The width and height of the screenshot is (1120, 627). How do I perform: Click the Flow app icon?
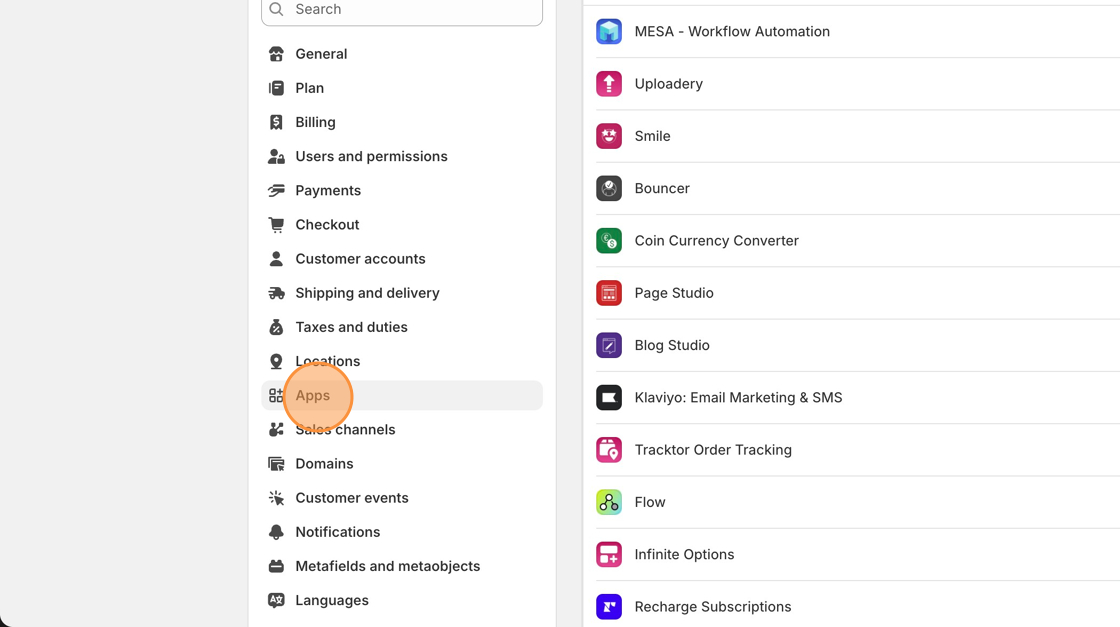pyautogui.click(x=609, y=502)
